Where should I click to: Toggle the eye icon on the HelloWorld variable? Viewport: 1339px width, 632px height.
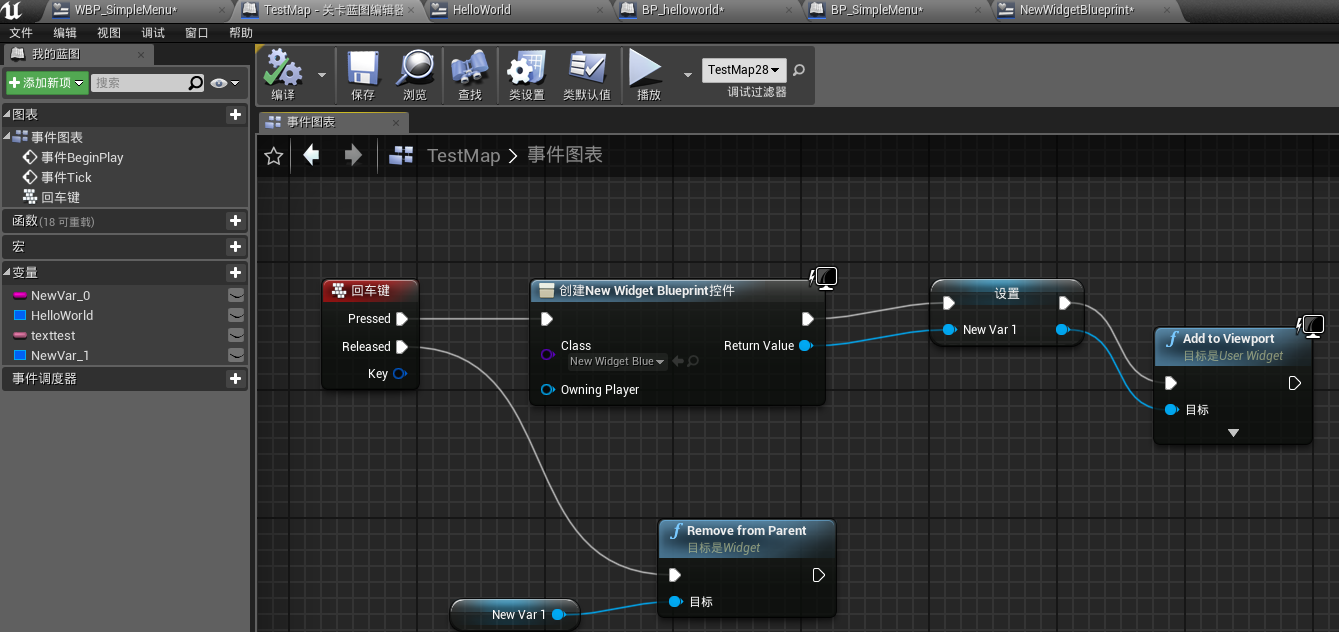tap(234, 314)
